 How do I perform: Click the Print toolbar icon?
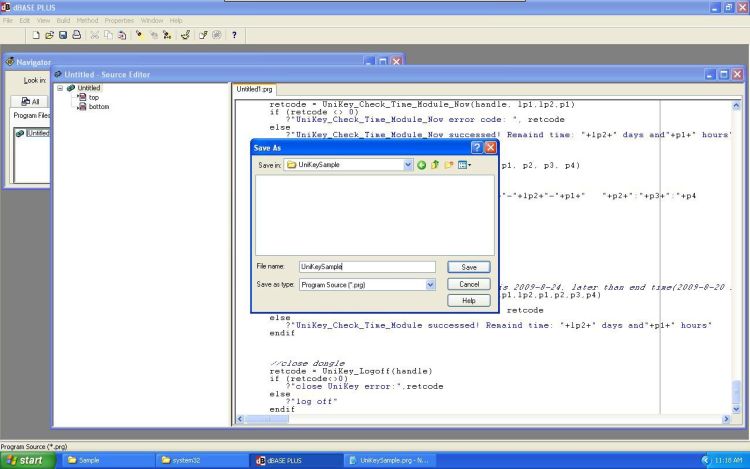click(77, 35)
